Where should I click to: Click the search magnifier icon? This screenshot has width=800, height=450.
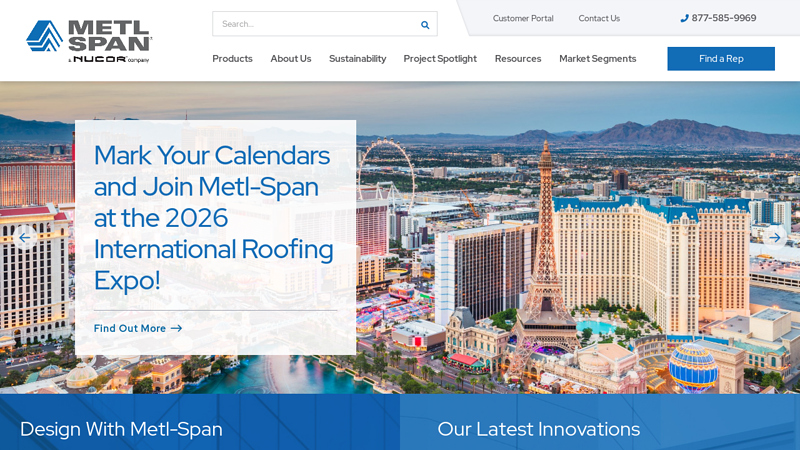425,24
